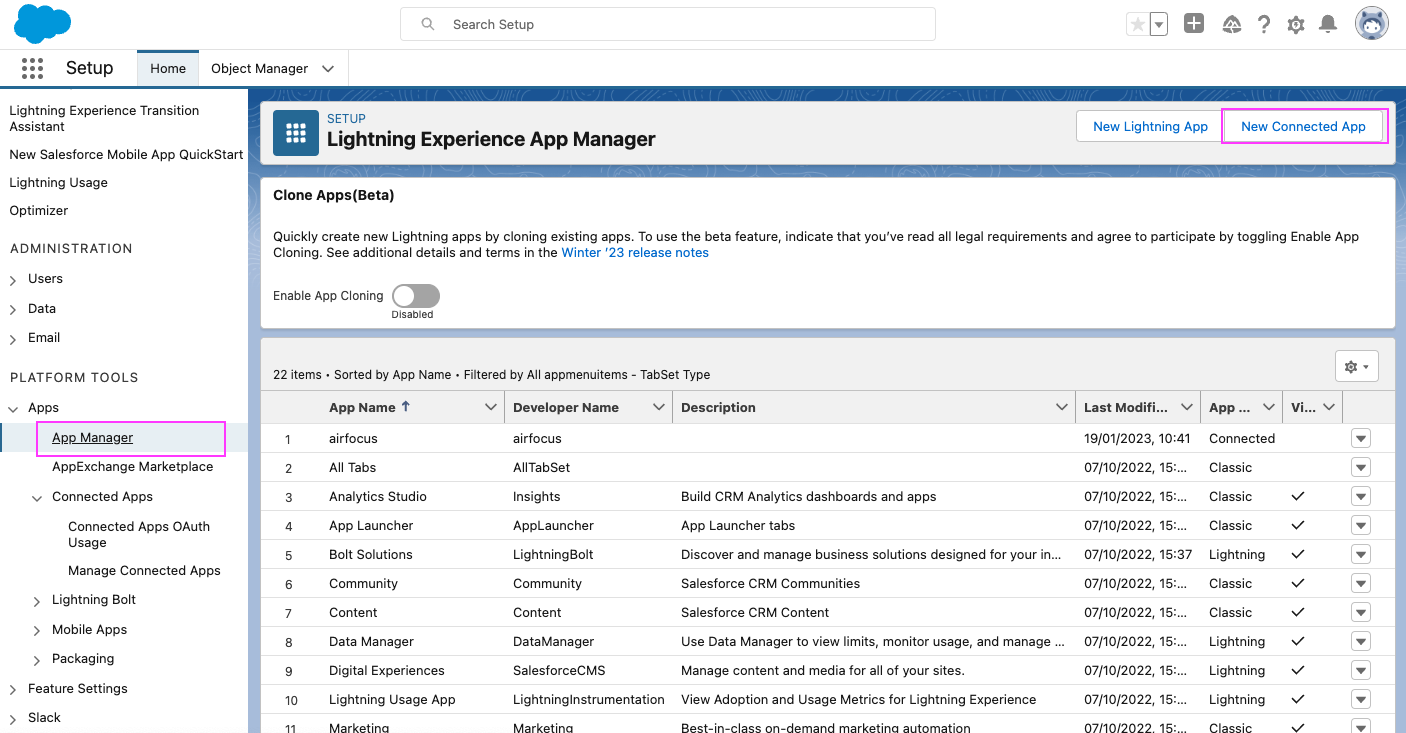Open the App Launcher dots icon
This screenshot has height=733, width=1406.
(x=32, y=68)
